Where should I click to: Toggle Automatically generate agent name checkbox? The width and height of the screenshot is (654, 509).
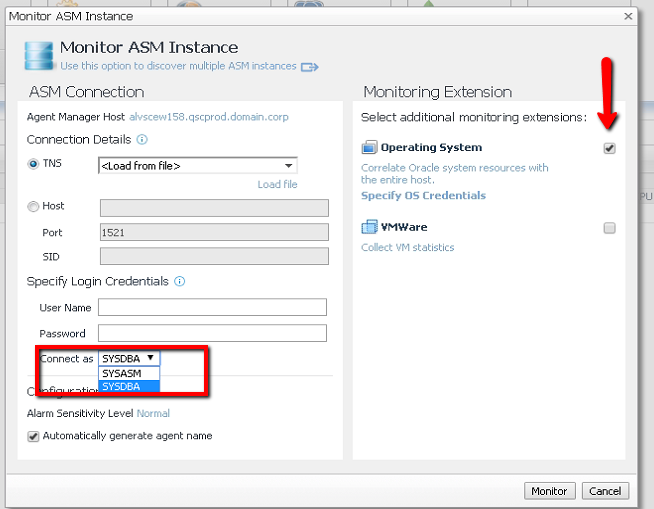pos(33,436)
